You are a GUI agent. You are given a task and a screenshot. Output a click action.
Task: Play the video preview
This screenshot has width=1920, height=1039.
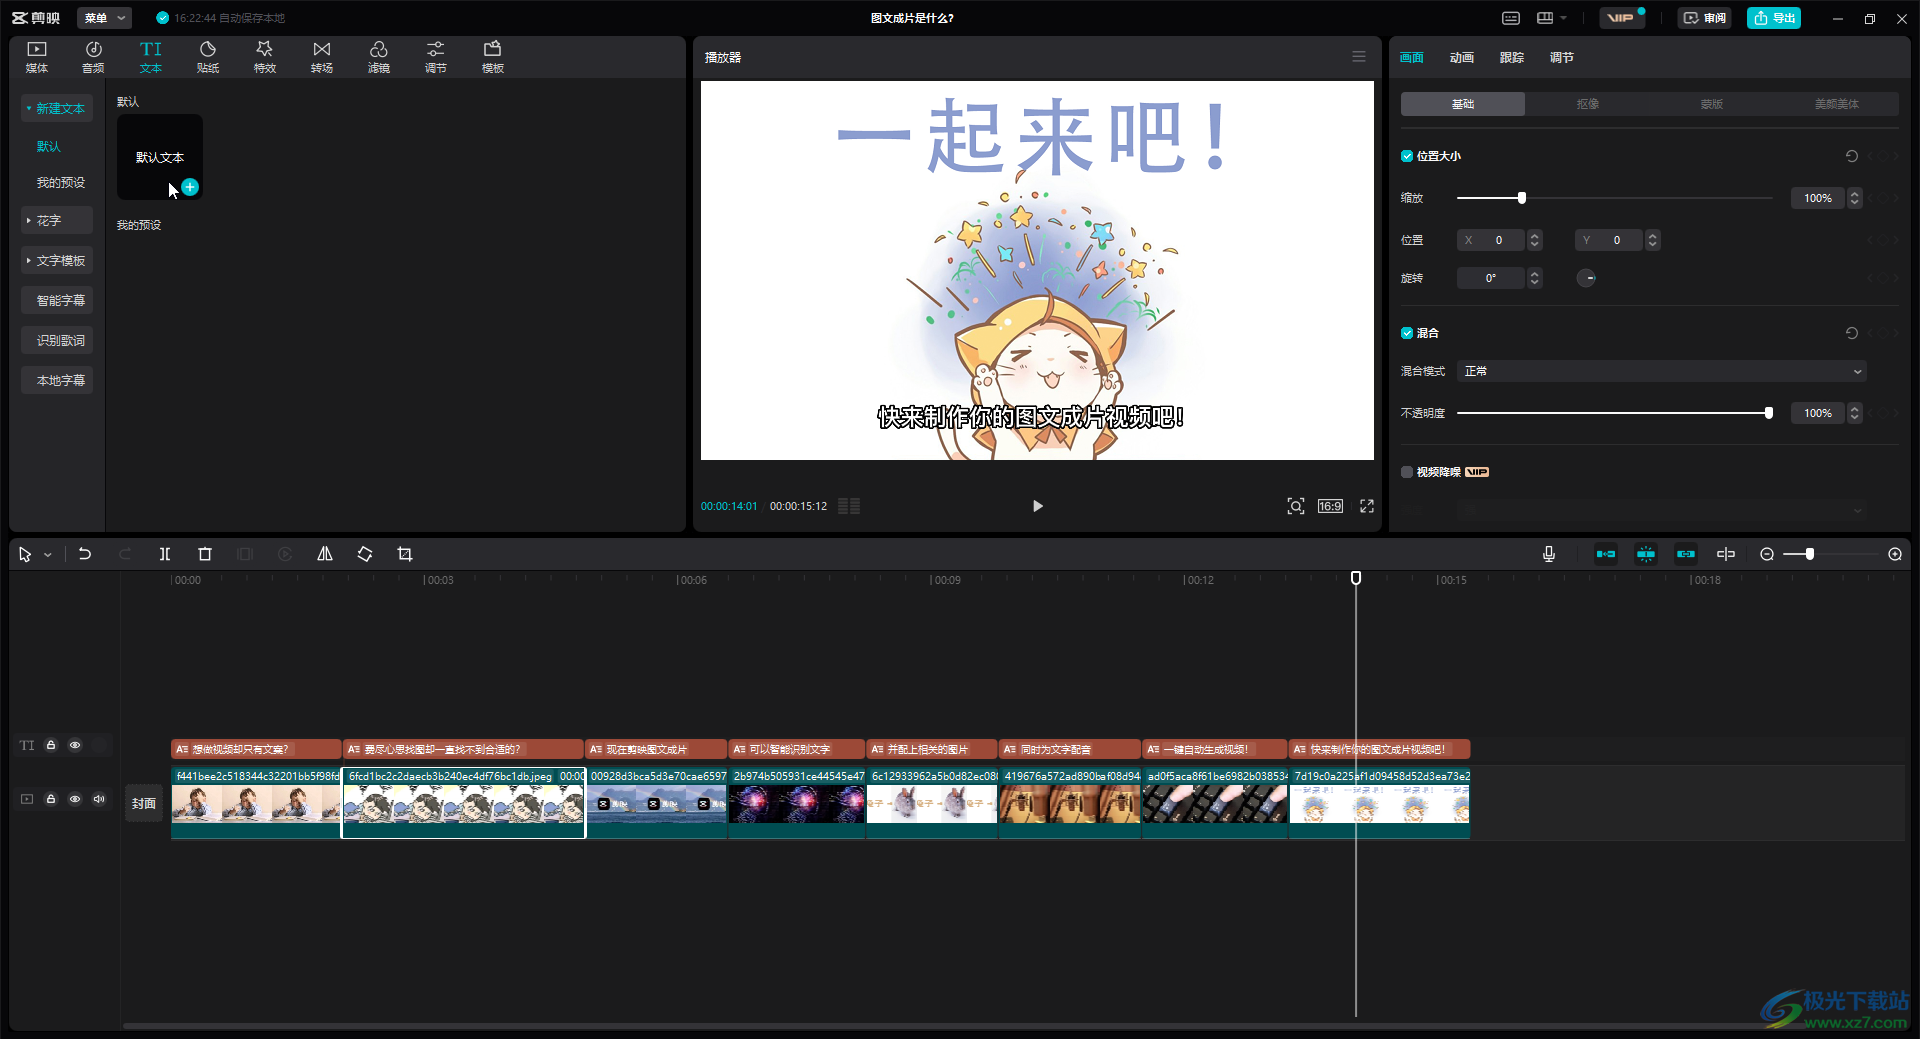[x=1038, y=506]
